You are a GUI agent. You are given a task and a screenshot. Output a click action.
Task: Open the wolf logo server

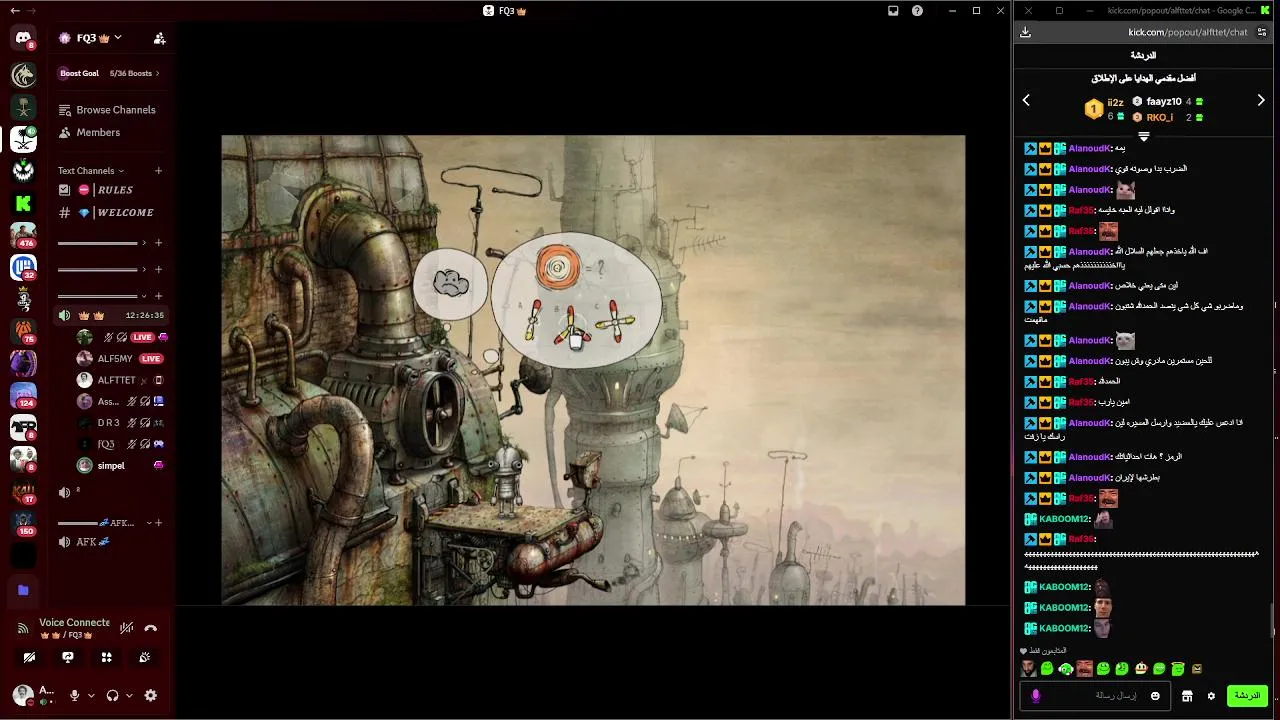click(23, 75)
